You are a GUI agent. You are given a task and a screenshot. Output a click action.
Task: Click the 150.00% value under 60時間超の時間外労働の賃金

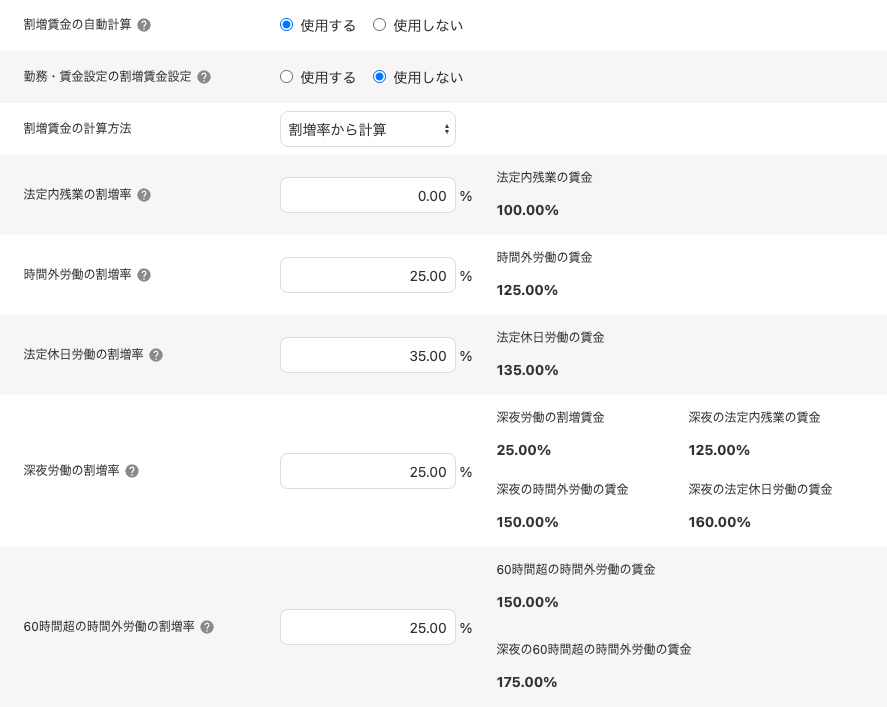[x=527, y=602]
